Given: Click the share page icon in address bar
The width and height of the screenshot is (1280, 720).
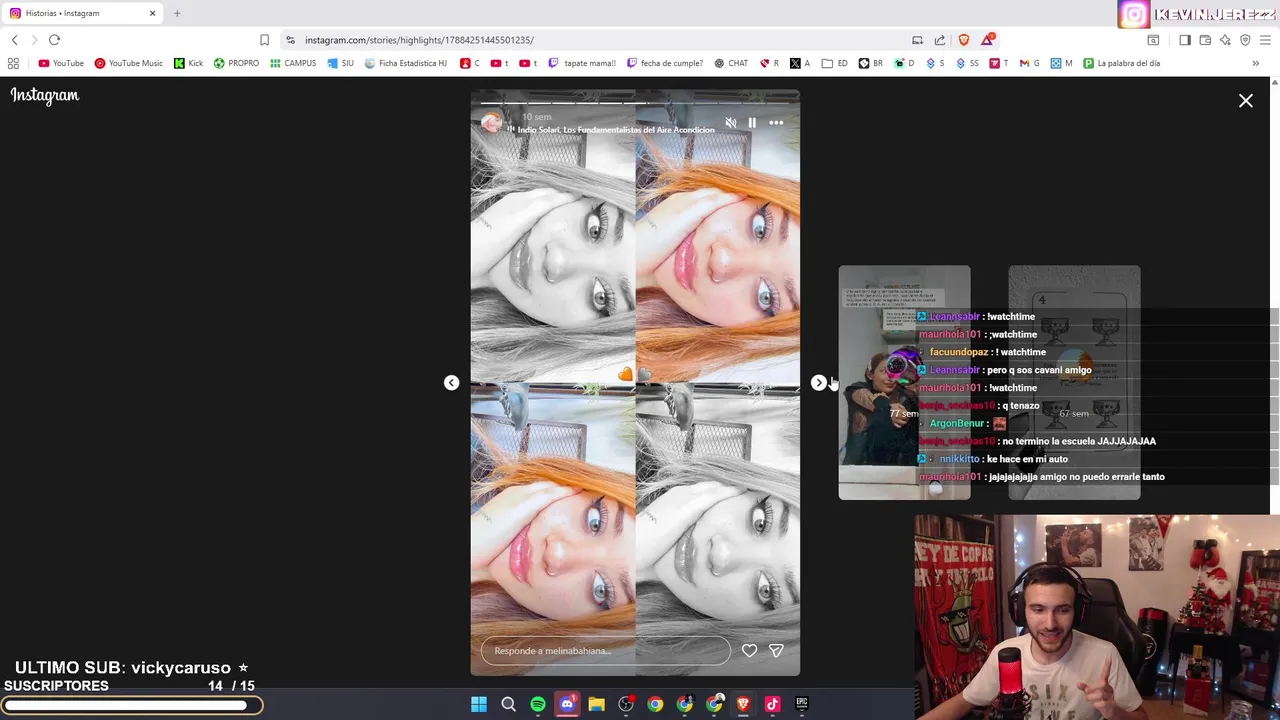Looking at the screenshot, I should [940, 40].
